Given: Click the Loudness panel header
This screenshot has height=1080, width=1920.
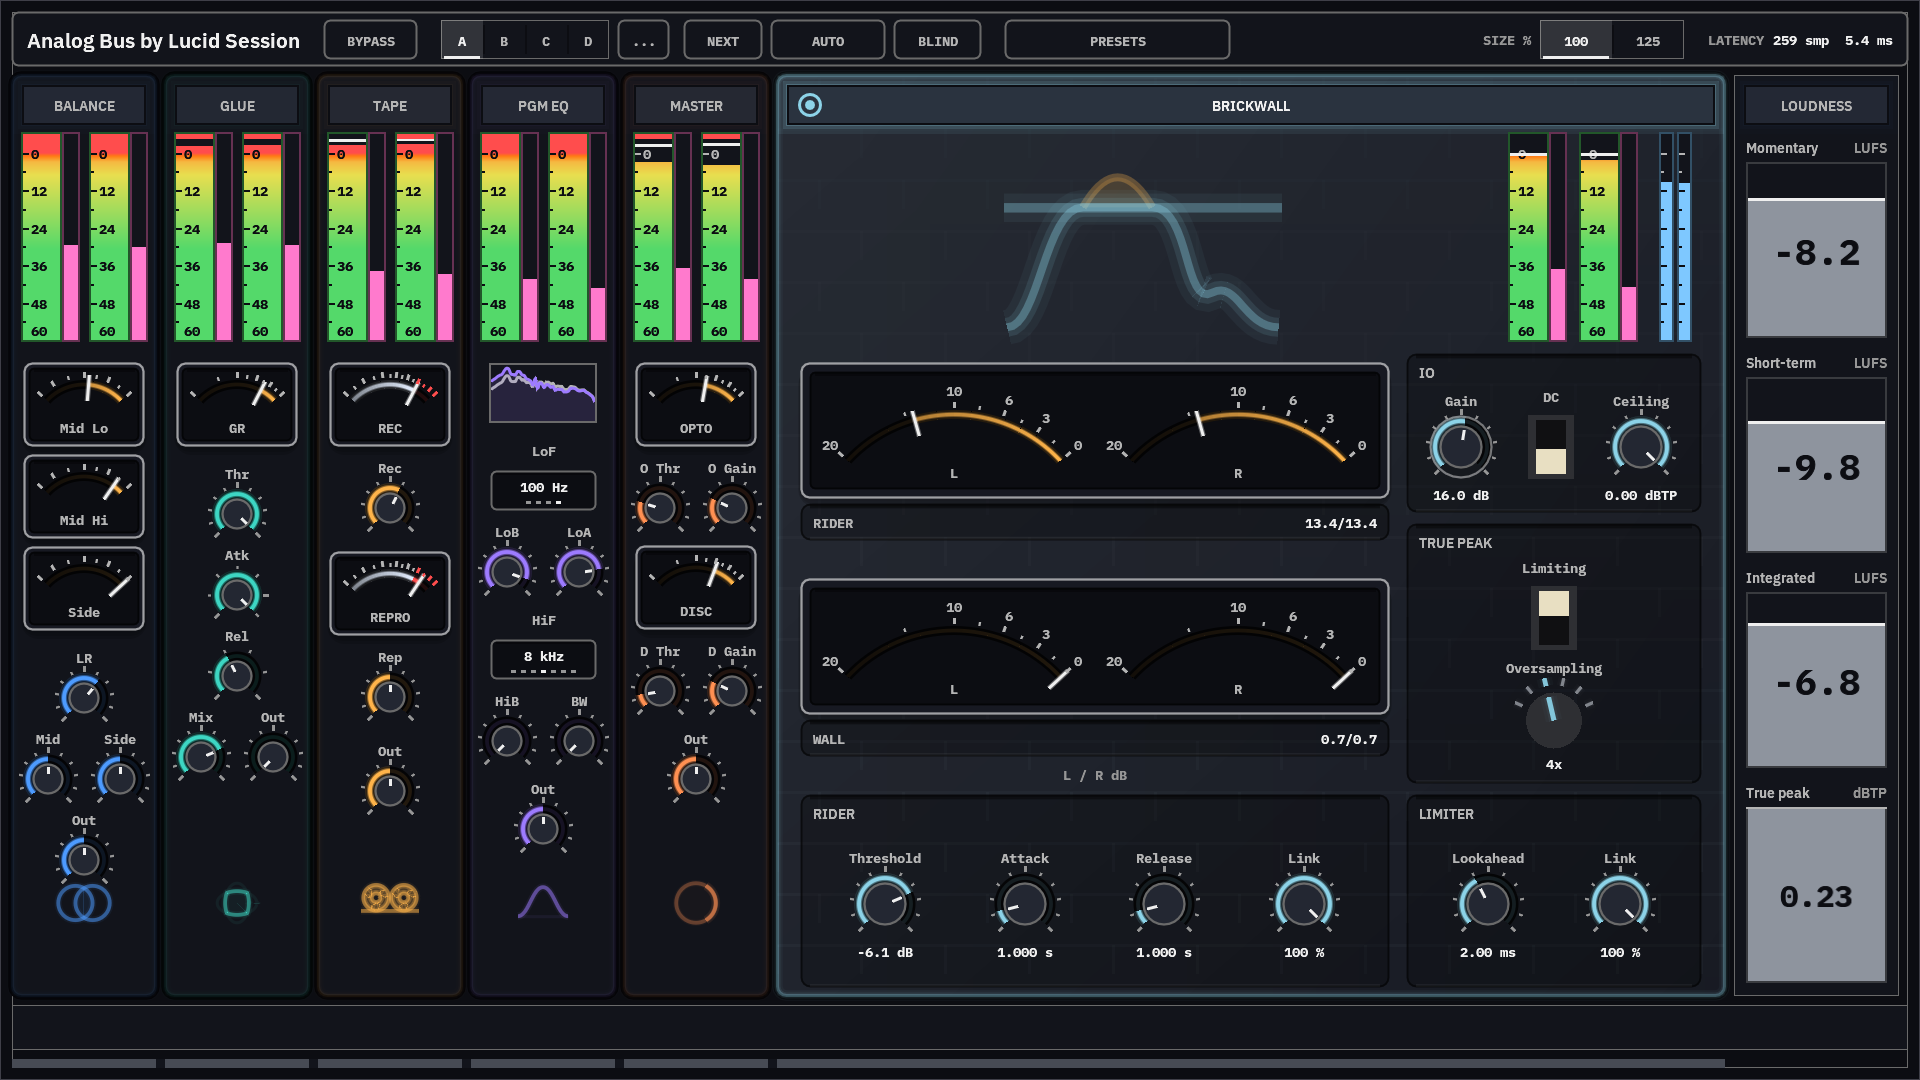Looking at the screenshot, I should [1816, 105].
